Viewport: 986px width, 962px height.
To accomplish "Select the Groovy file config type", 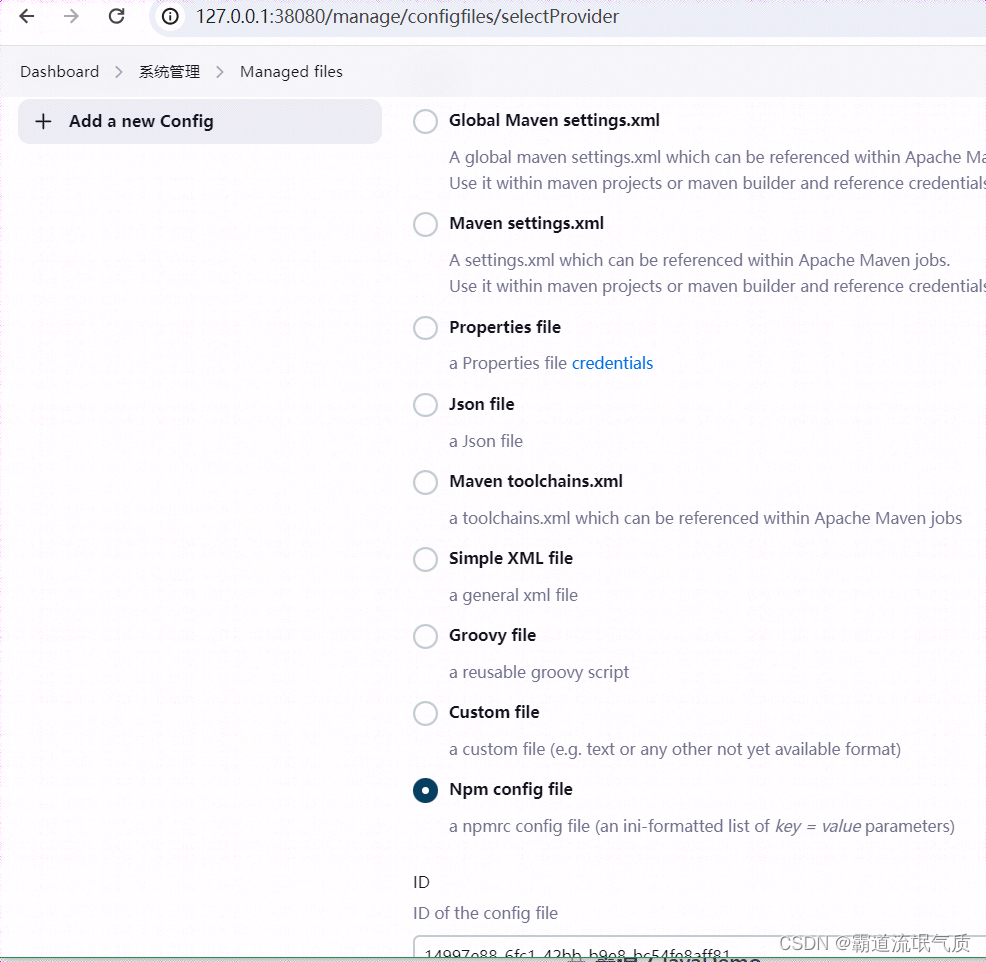I will pos(425,636).
